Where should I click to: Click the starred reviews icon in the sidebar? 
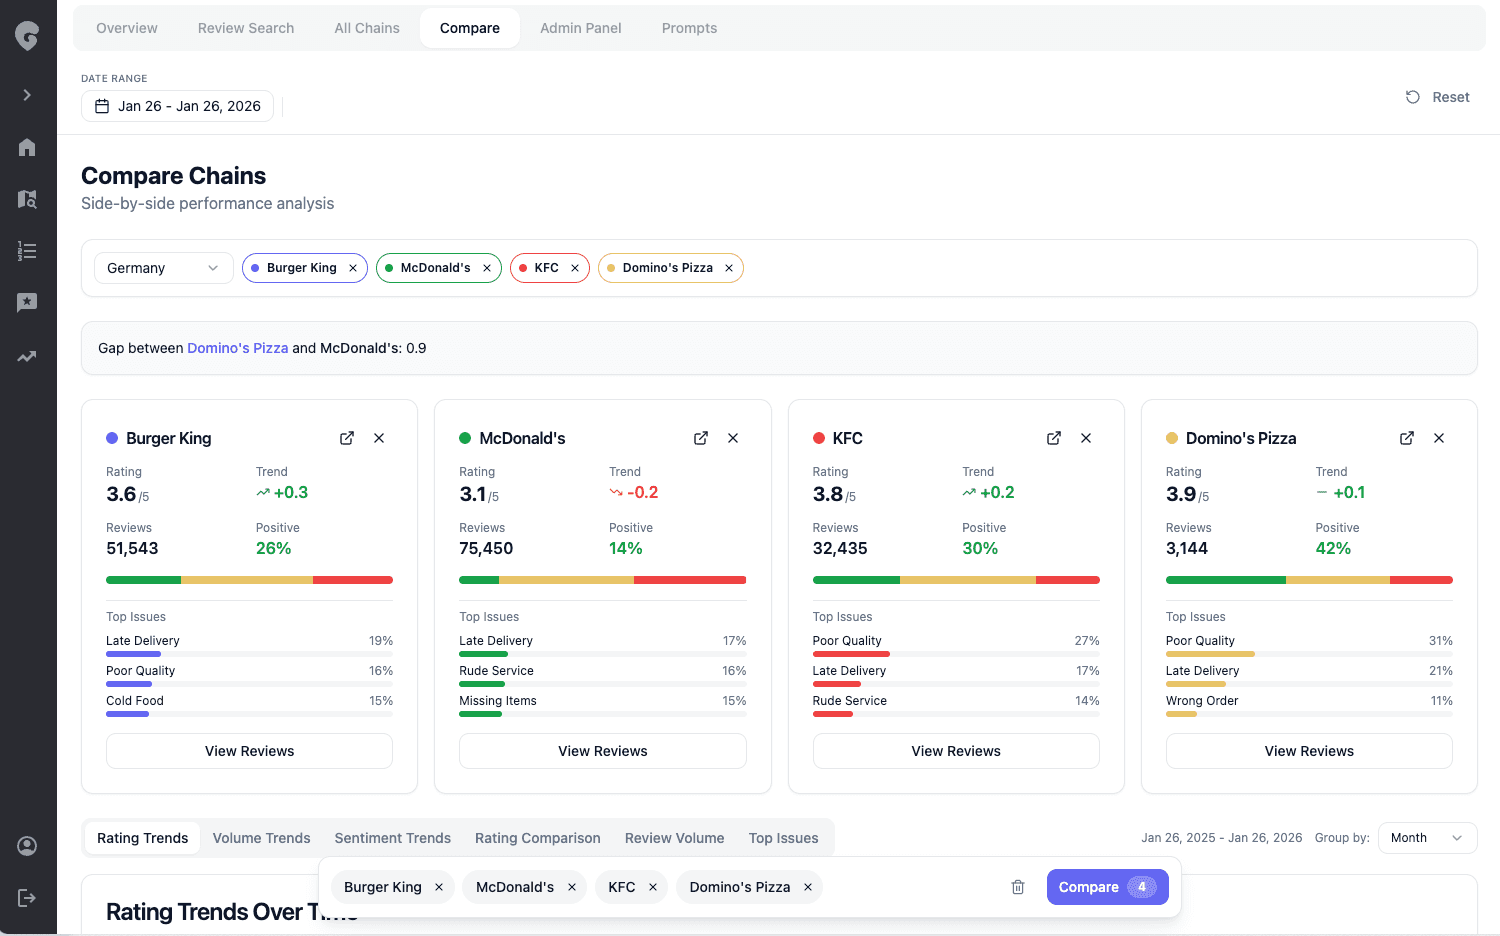(x=27, y=302)
